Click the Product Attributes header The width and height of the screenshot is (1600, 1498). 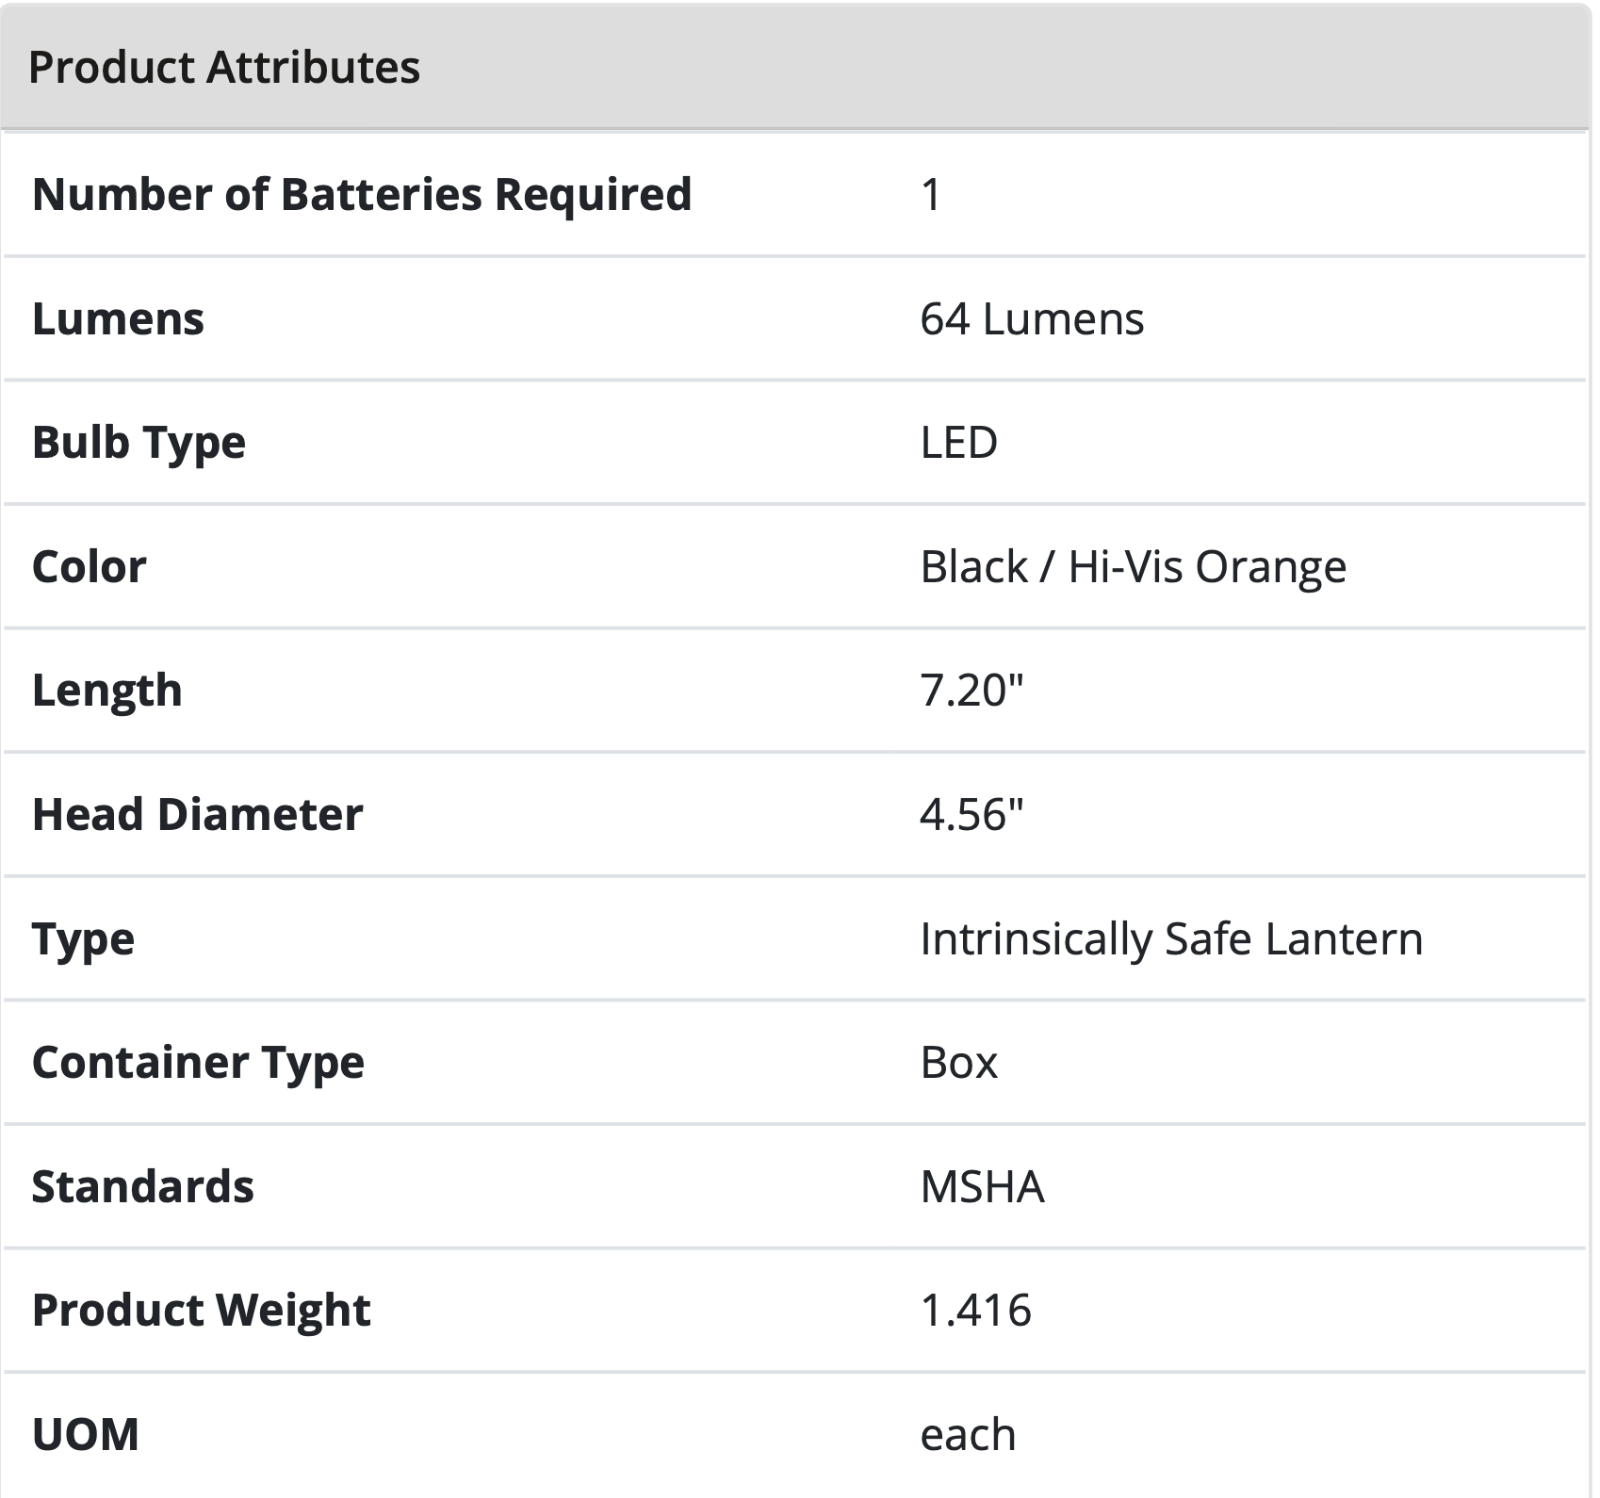click(x=224, y=67)
